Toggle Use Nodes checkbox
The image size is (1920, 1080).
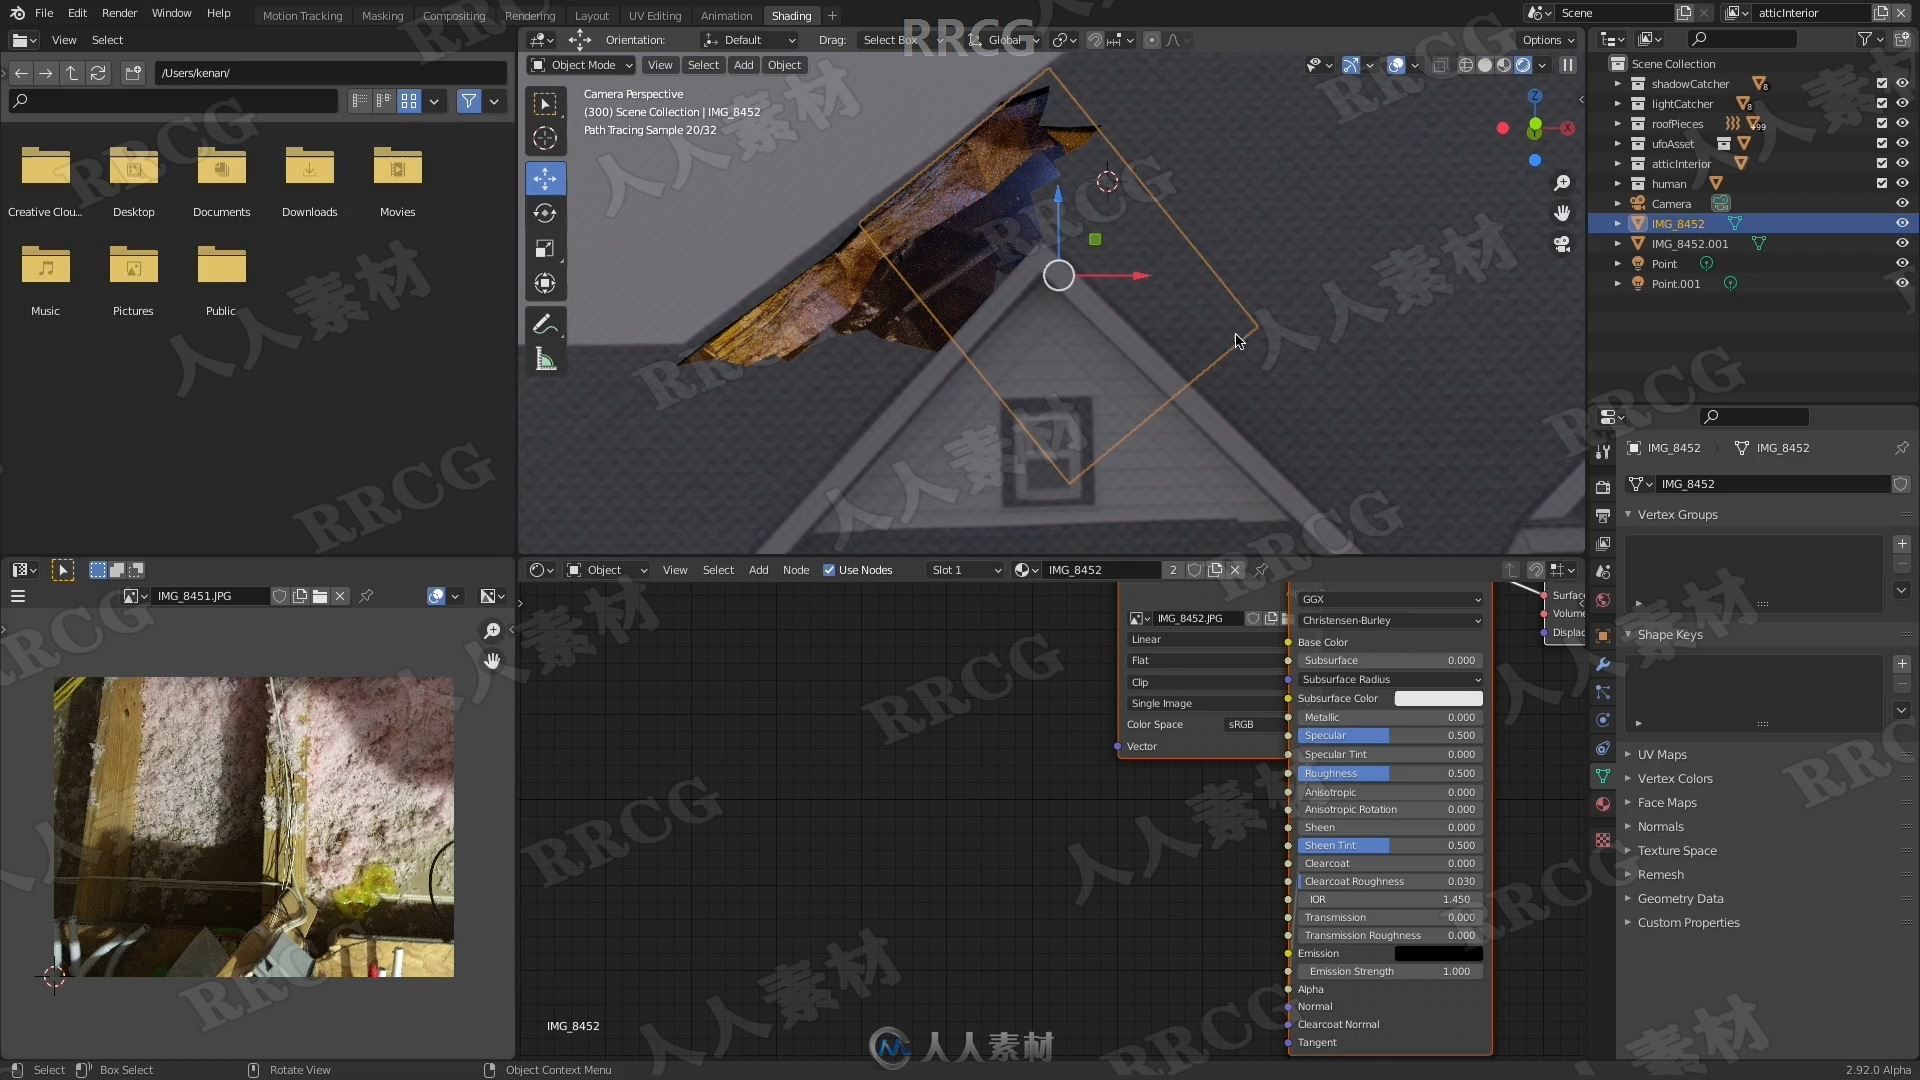tap(829, 570)
